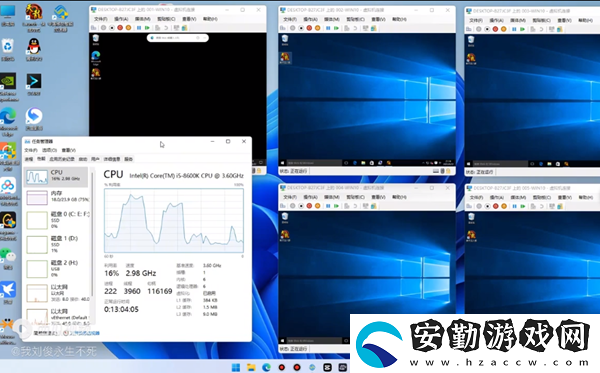The image size is (600, 373).
Task: Pause the 001-WIN10 virtual machine
Action: click(139, 28)
